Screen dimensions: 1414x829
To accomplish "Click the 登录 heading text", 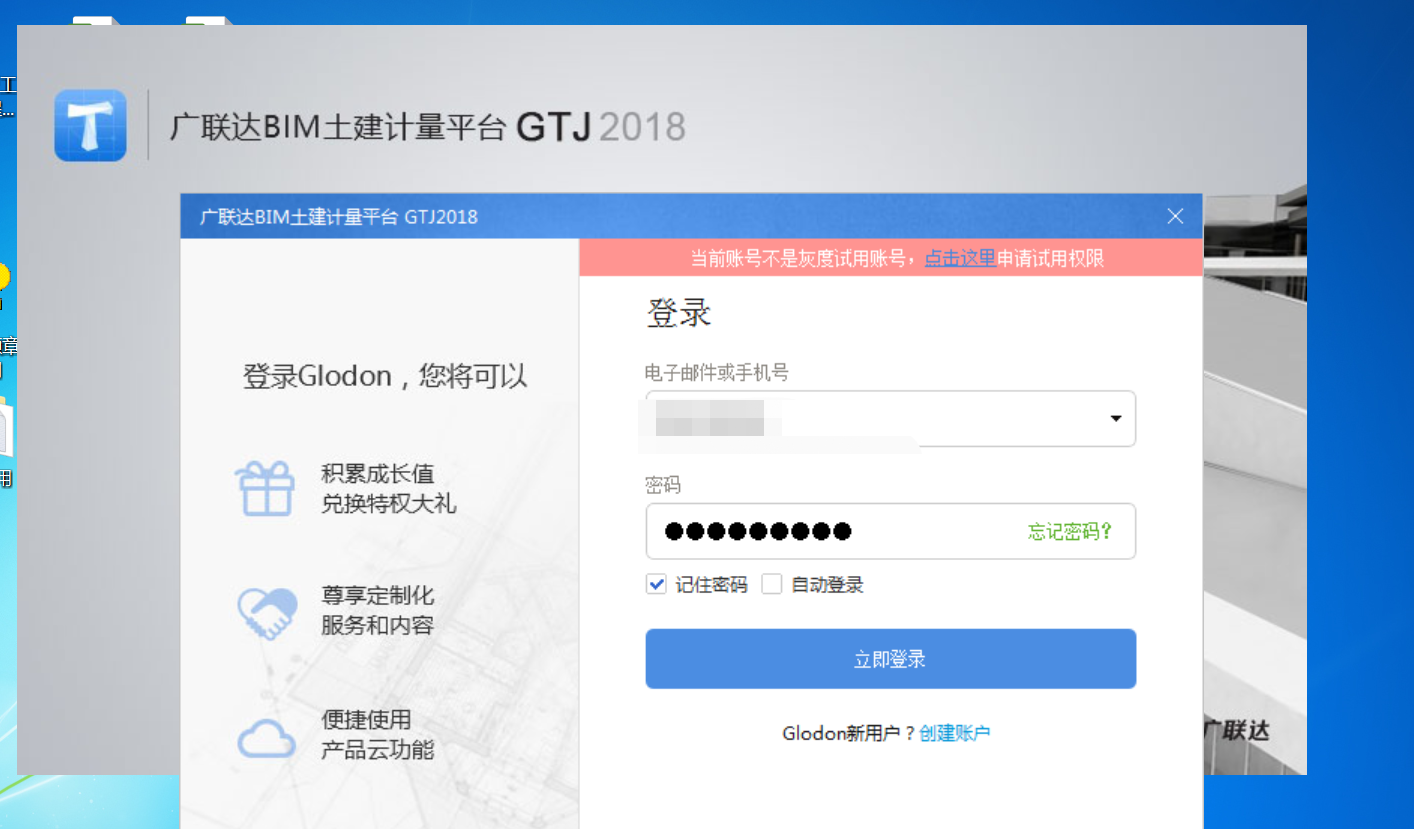I will 679,313.
